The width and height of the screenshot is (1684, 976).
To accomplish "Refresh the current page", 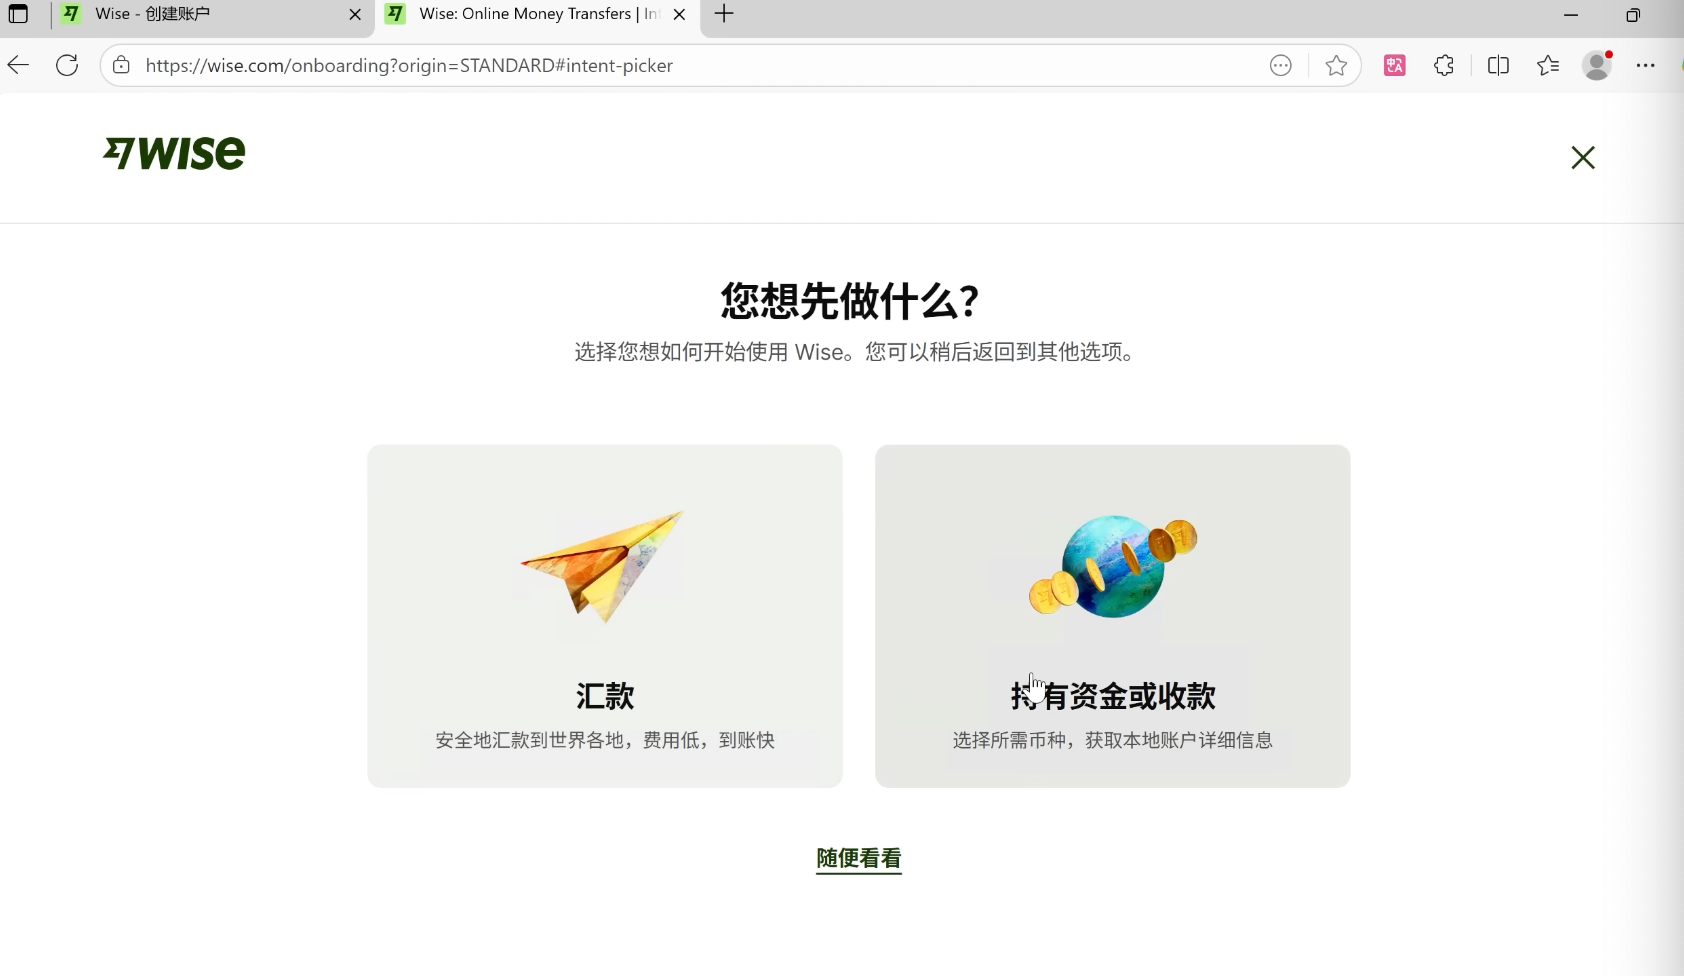I will [x=67, y=66].
